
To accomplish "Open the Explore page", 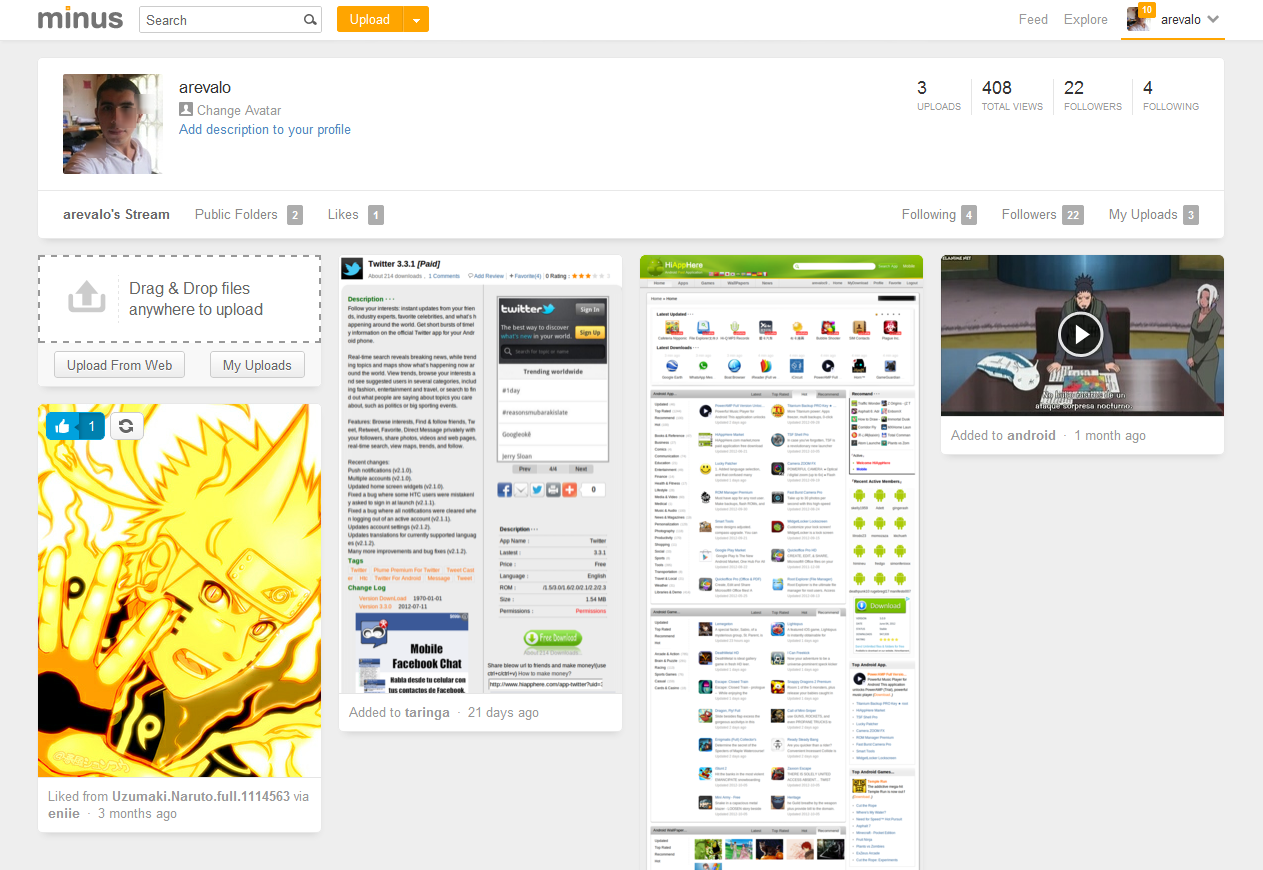I will click(x=1086, y=19).
